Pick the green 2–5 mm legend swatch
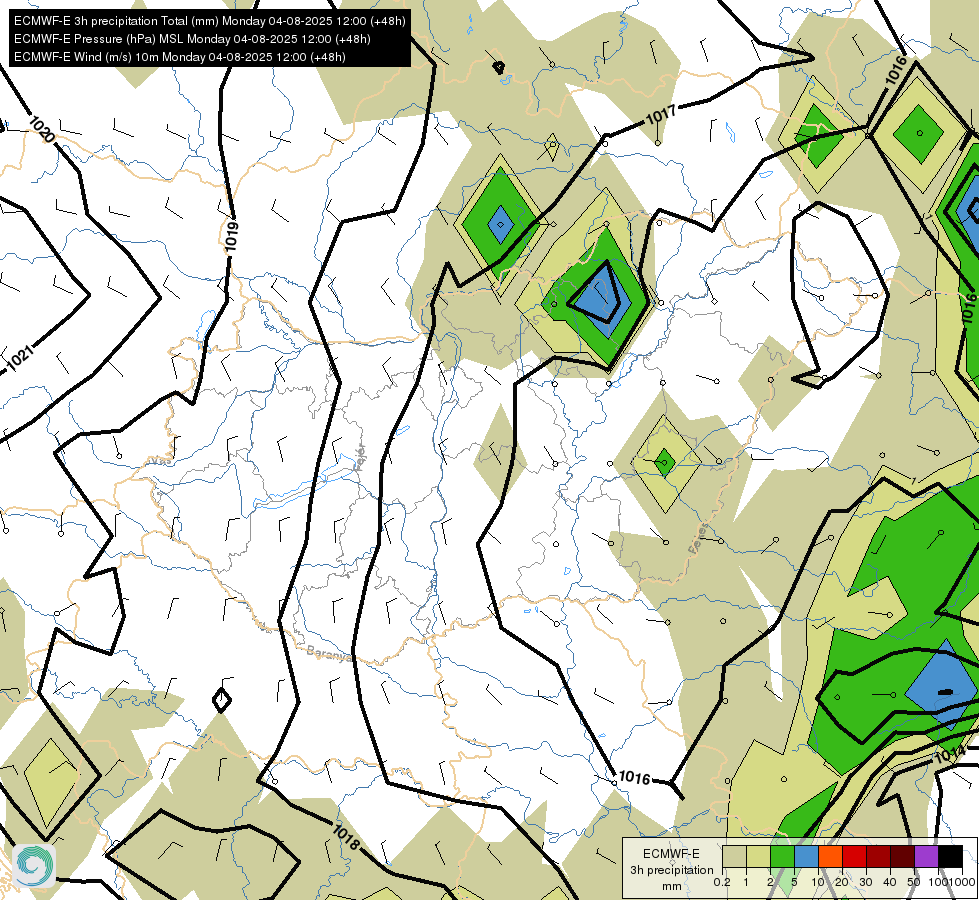Viewport: 979px width, 900px height. 782,857
